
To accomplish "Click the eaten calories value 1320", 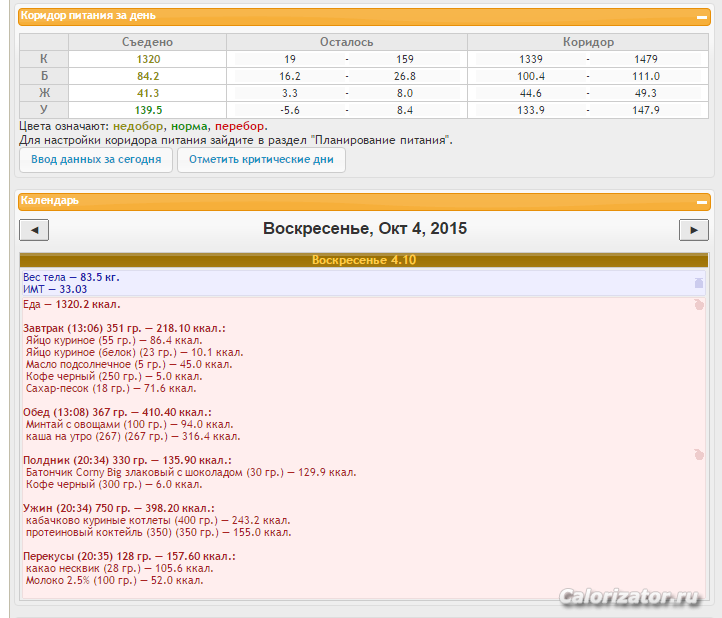I will [148, 59].
